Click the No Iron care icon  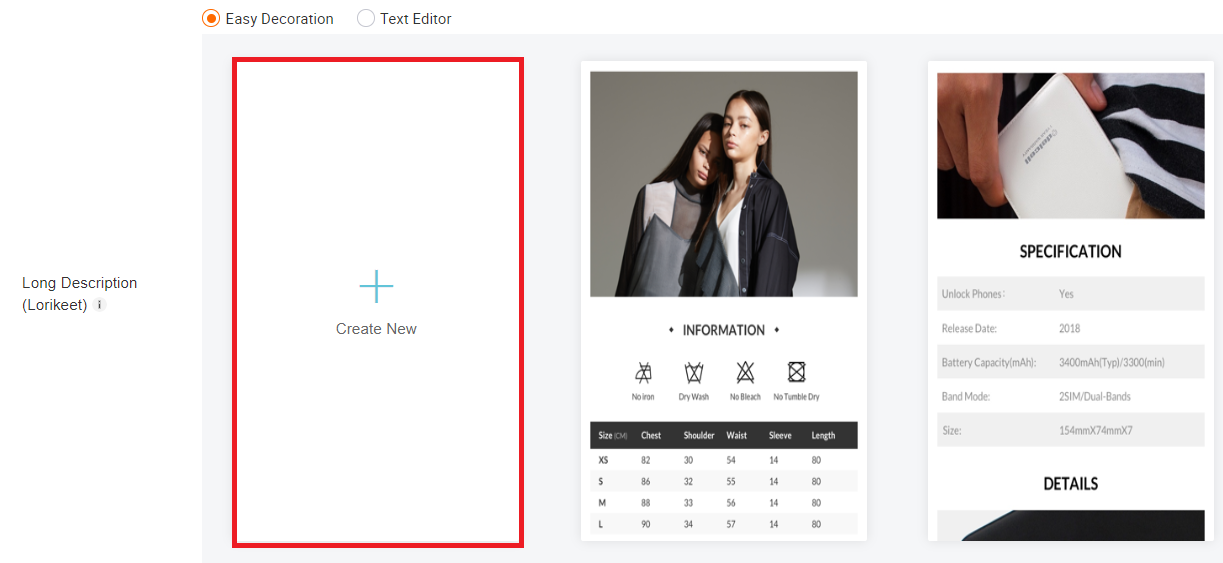click(x=643, y=373)
